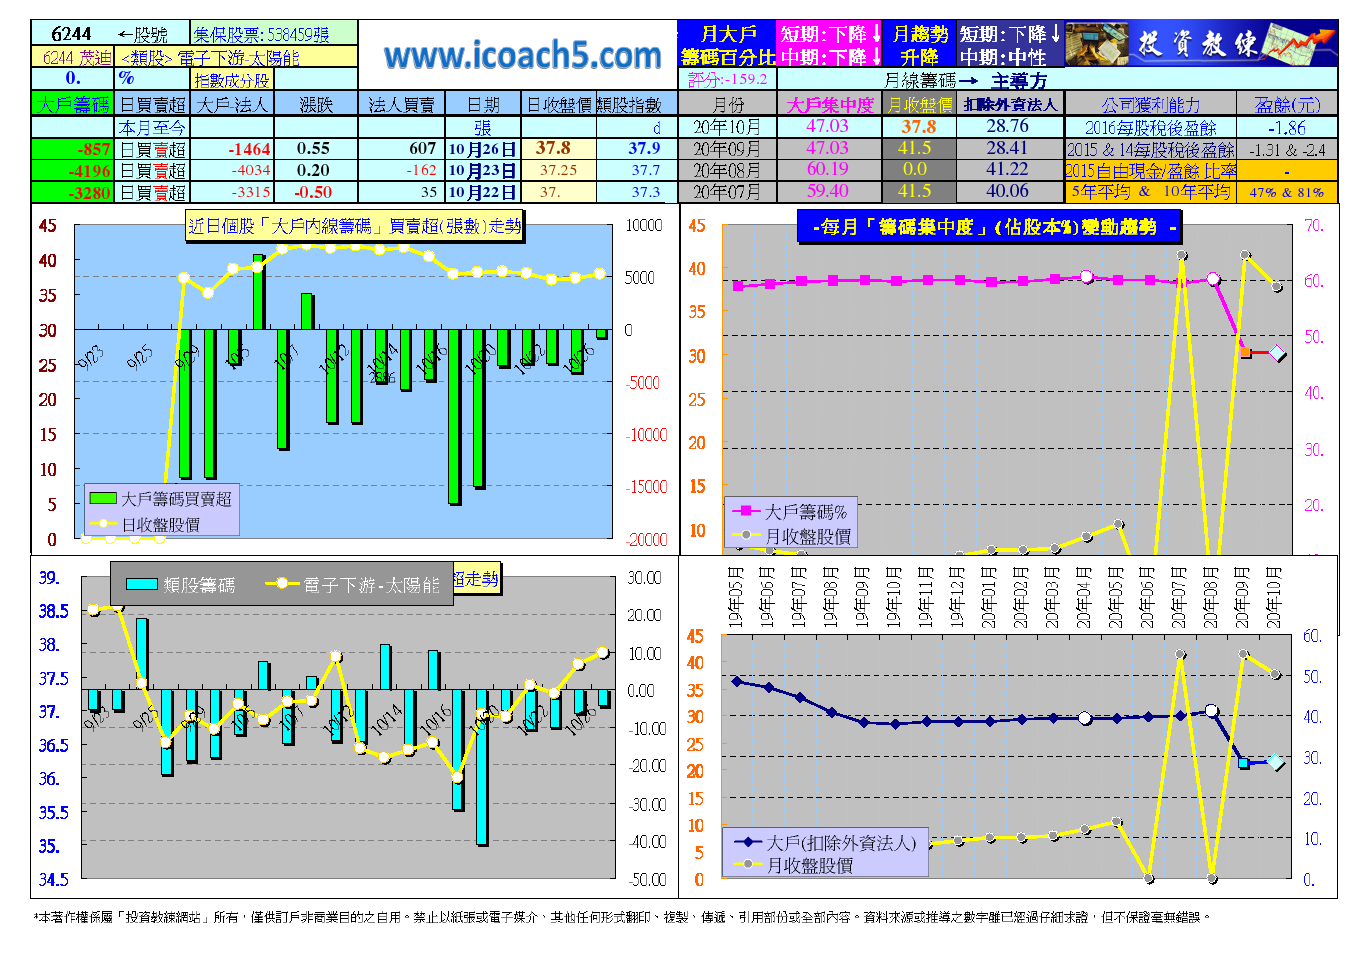Image resolution: width=1366 pixels, height=967 pixels.
Task: Open the www.icoach5.com website link
Action: coord(522,56)
